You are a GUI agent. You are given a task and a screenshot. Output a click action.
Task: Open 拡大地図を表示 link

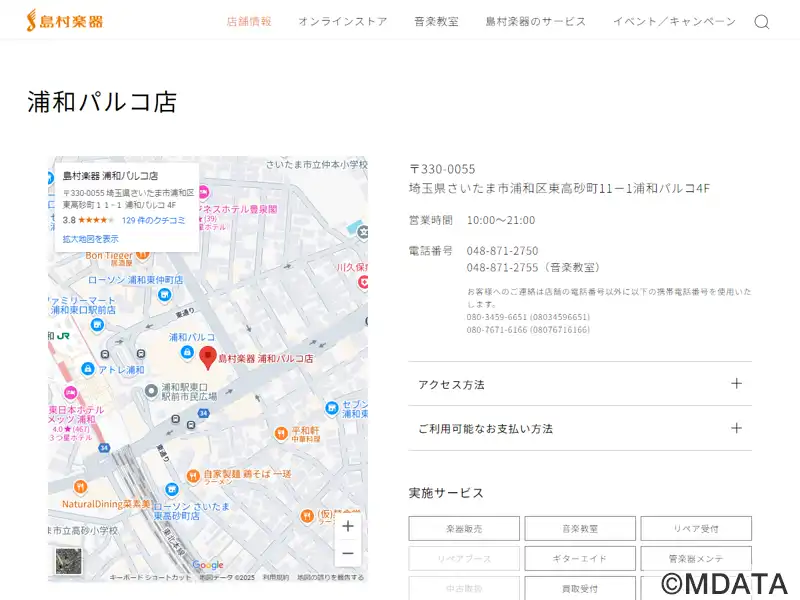[90, 239]
